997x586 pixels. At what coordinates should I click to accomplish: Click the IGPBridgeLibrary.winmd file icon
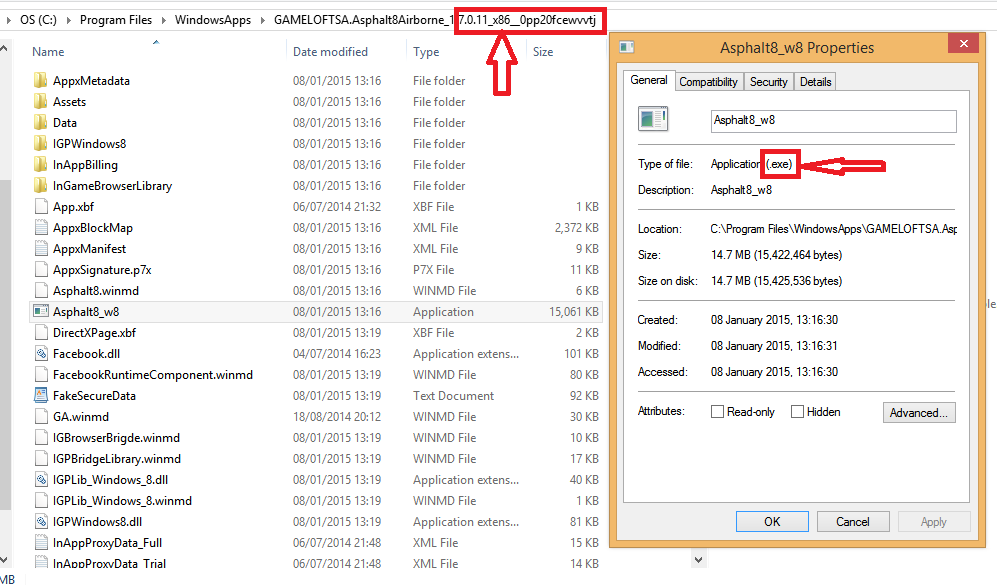coord(41,458)
